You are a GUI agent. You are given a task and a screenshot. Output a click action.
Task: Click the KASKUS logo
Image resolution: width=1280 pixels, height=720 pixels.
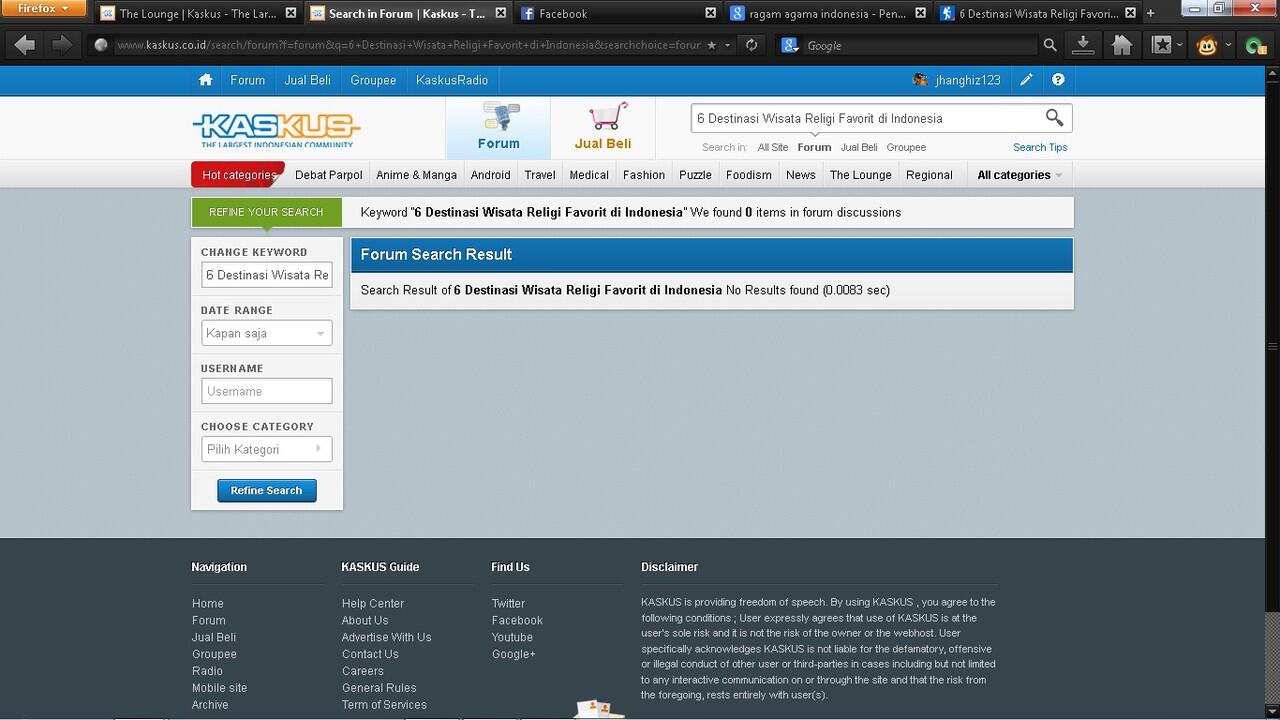276,129
